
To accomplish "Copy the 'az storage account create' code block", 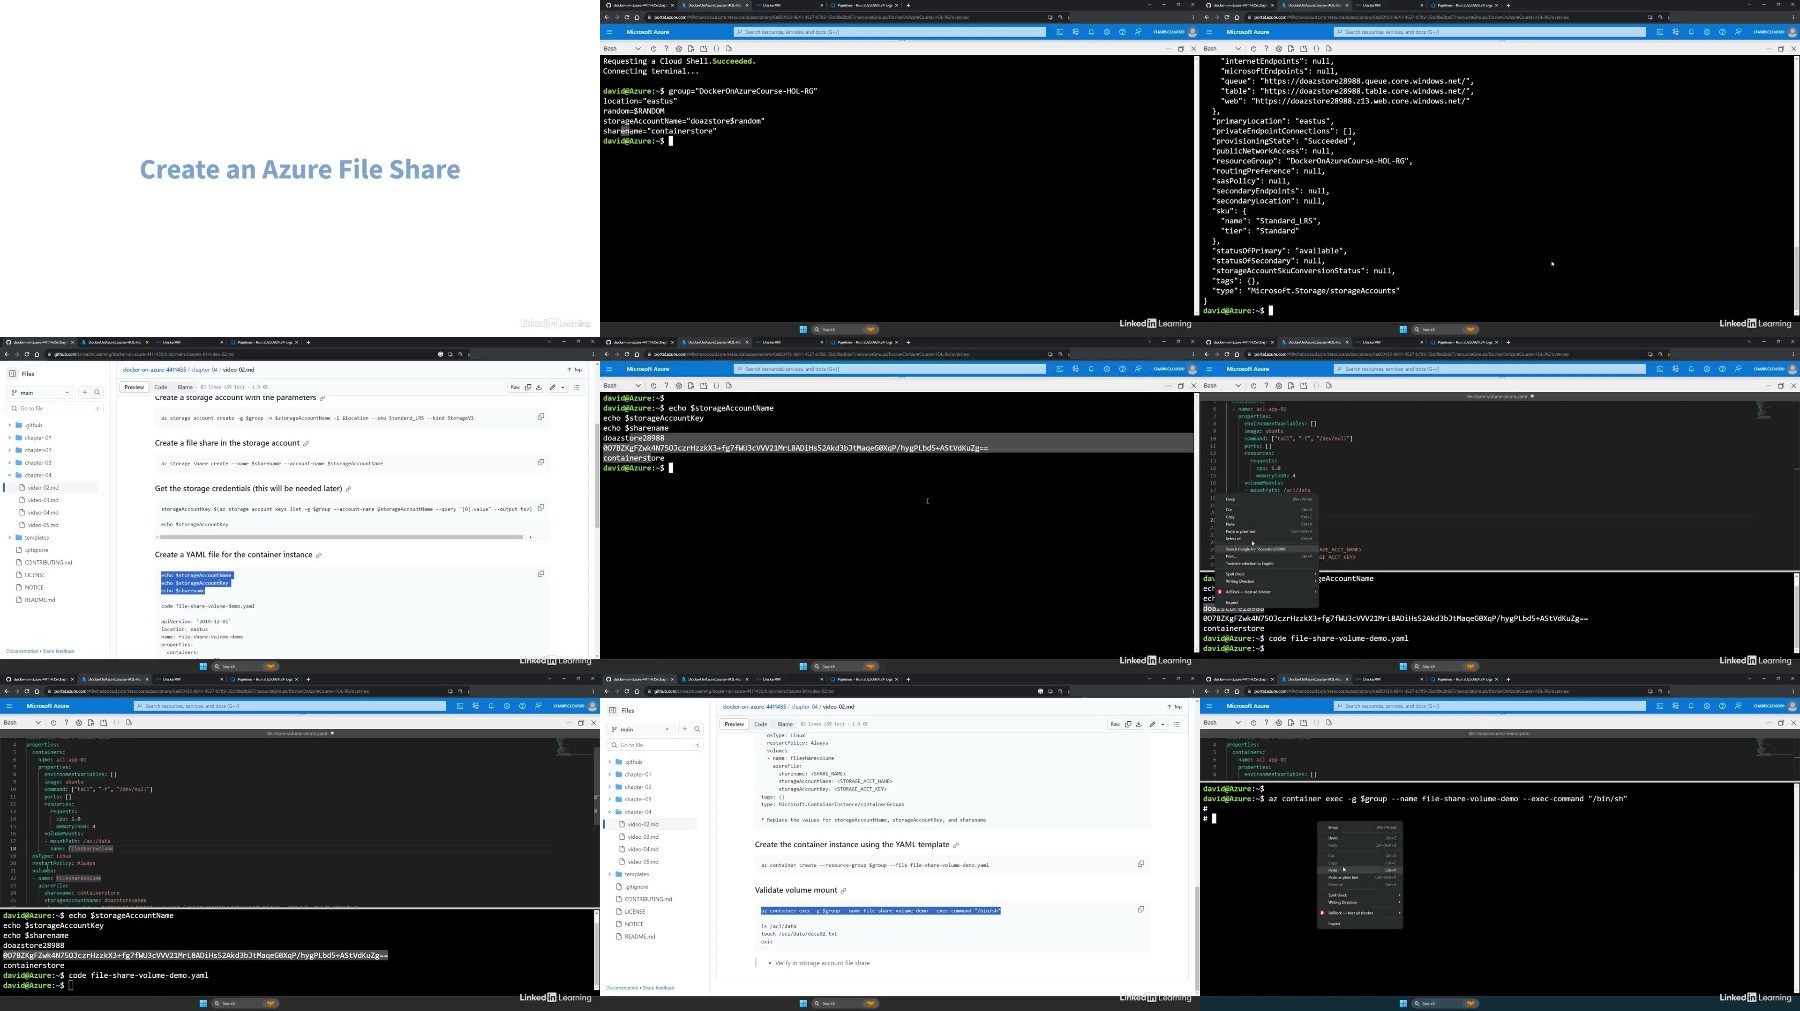I will coord(541,417).
